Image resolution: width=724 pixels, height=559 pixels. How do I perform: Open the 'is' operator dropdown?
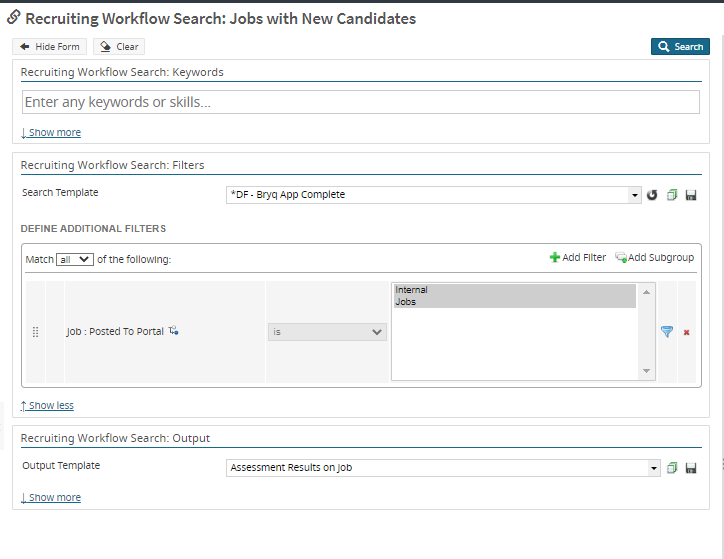[327, 332]
